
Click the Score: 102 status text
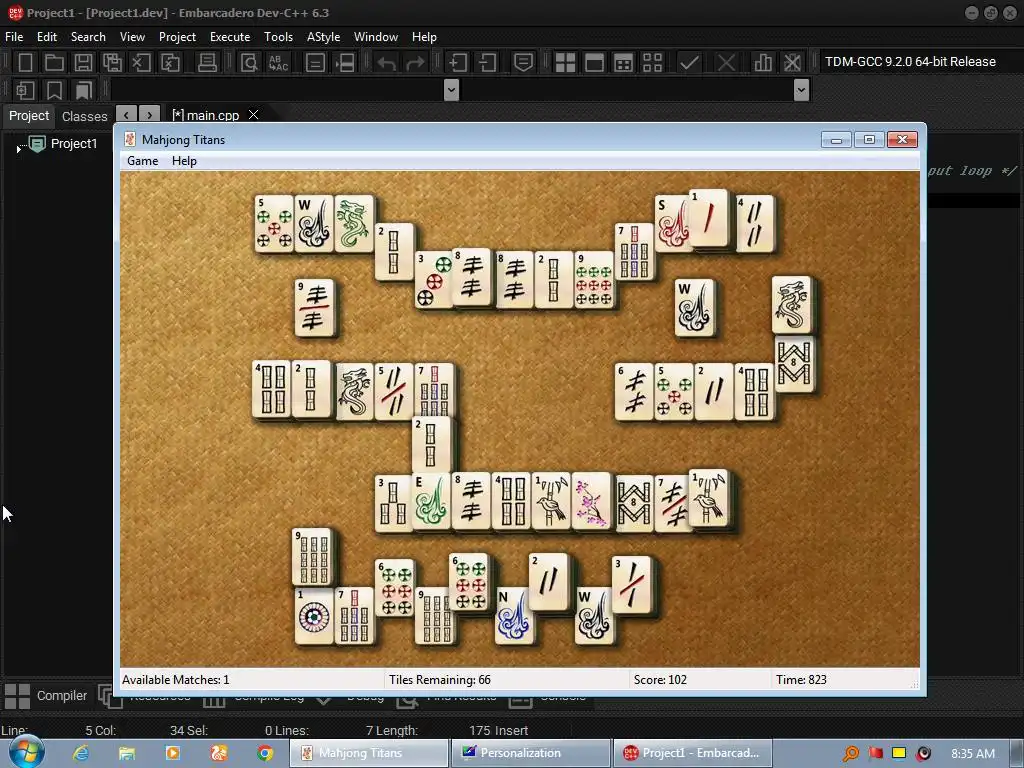[660, 680]
